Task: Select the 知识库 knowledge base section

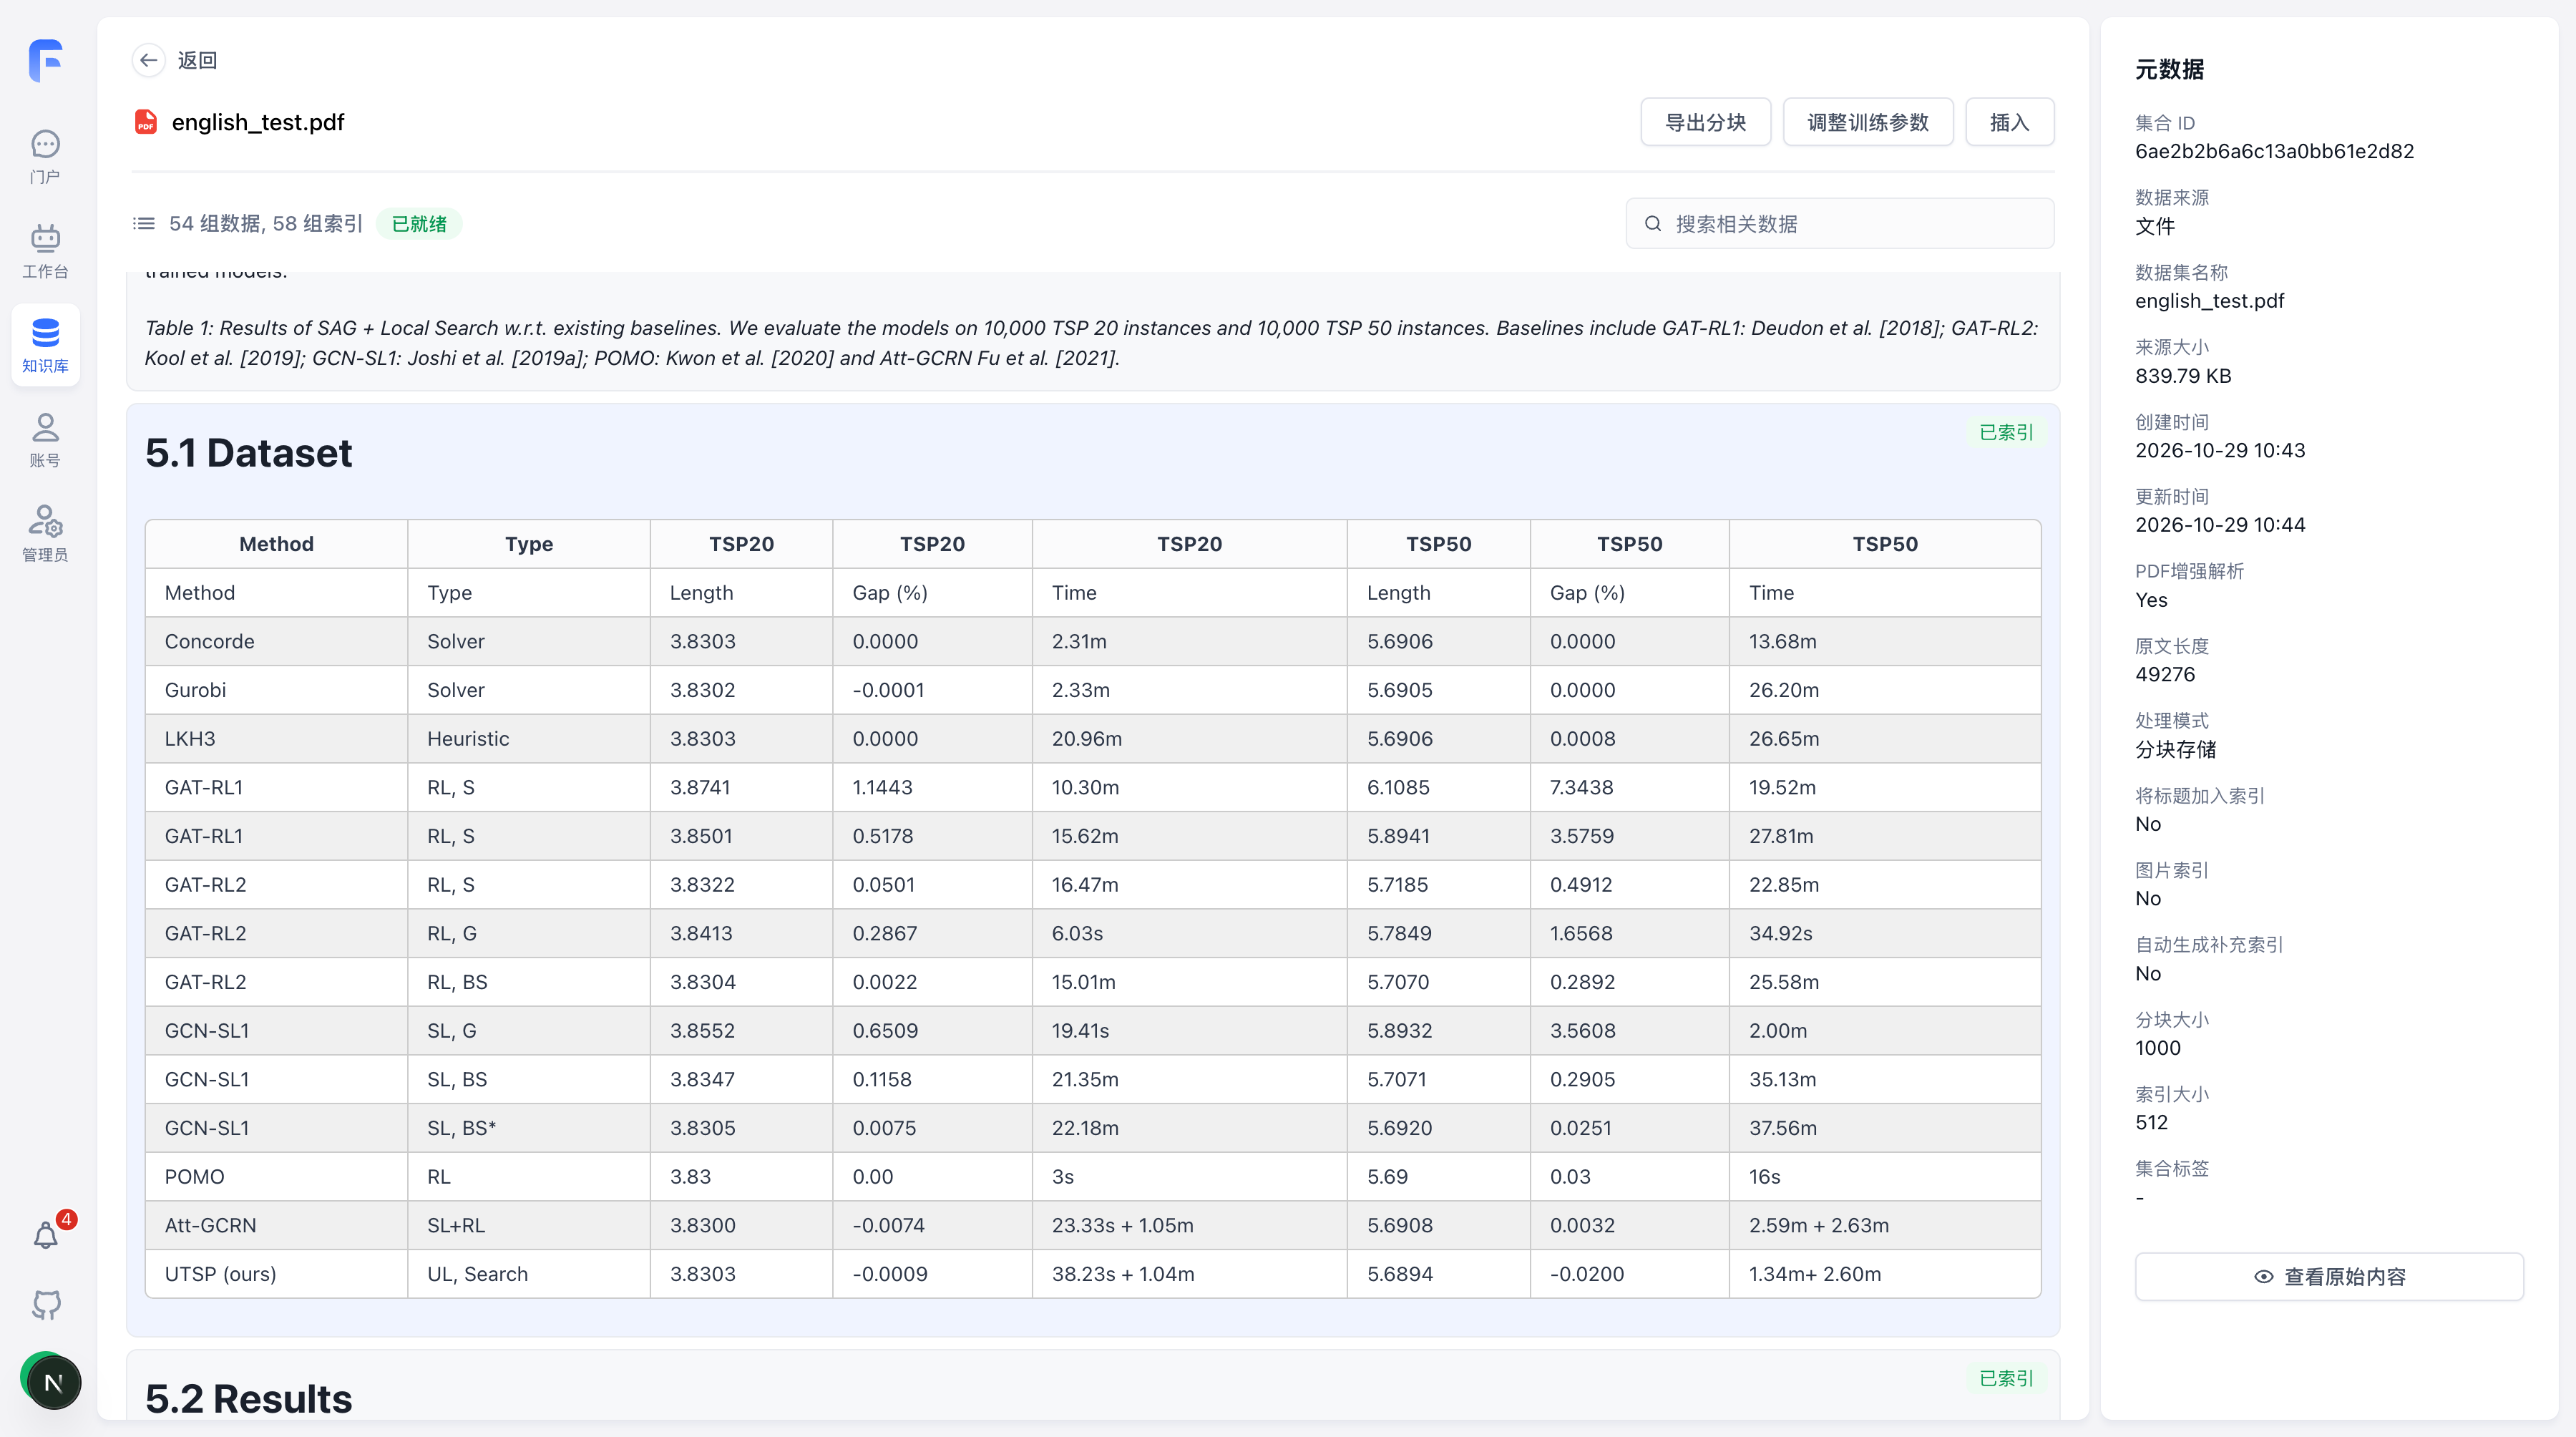Action: (x=46, y=345)
